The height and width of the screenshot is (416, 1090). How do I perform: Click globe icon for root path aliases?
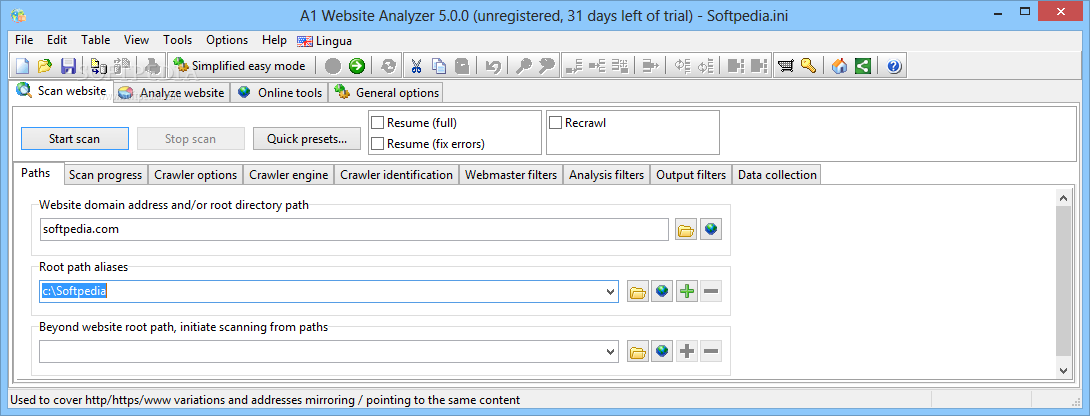click(x=662, y=291)
